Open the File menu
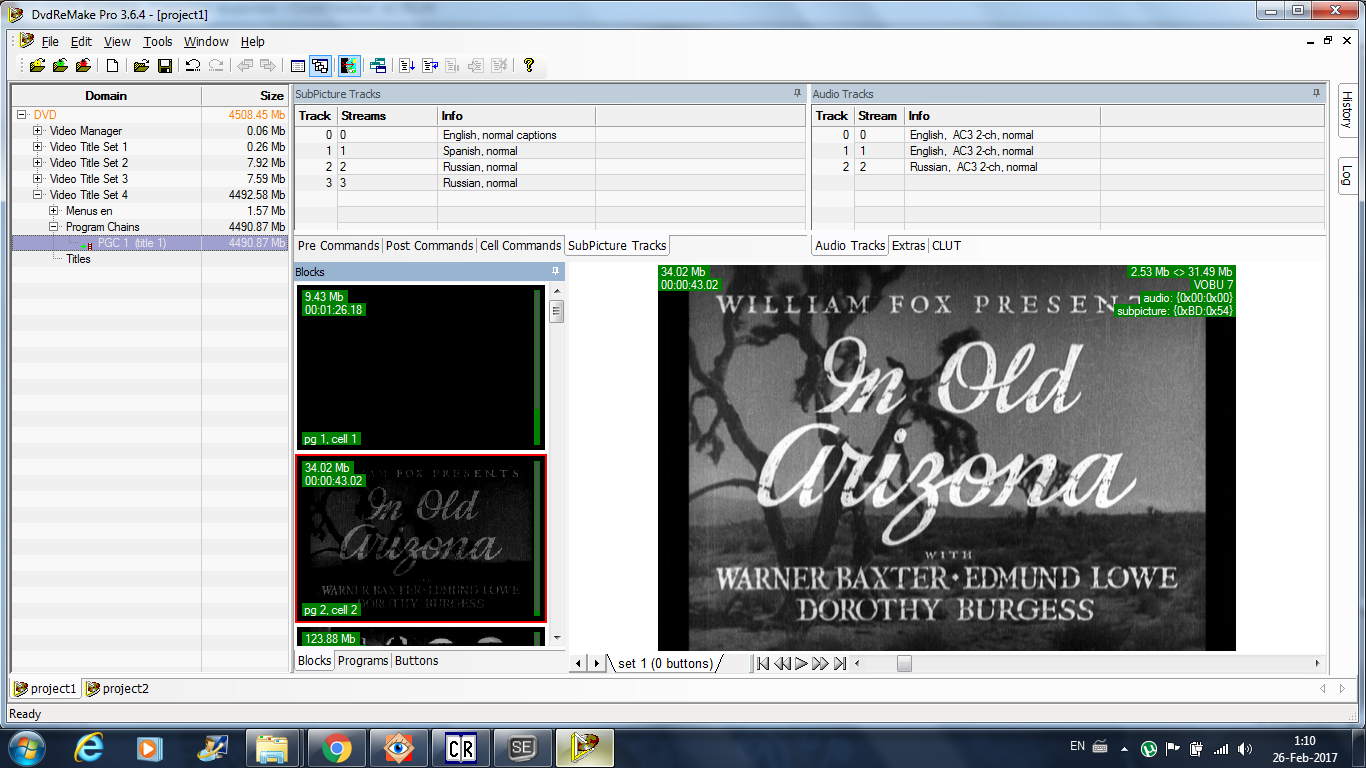 point(50,42)
